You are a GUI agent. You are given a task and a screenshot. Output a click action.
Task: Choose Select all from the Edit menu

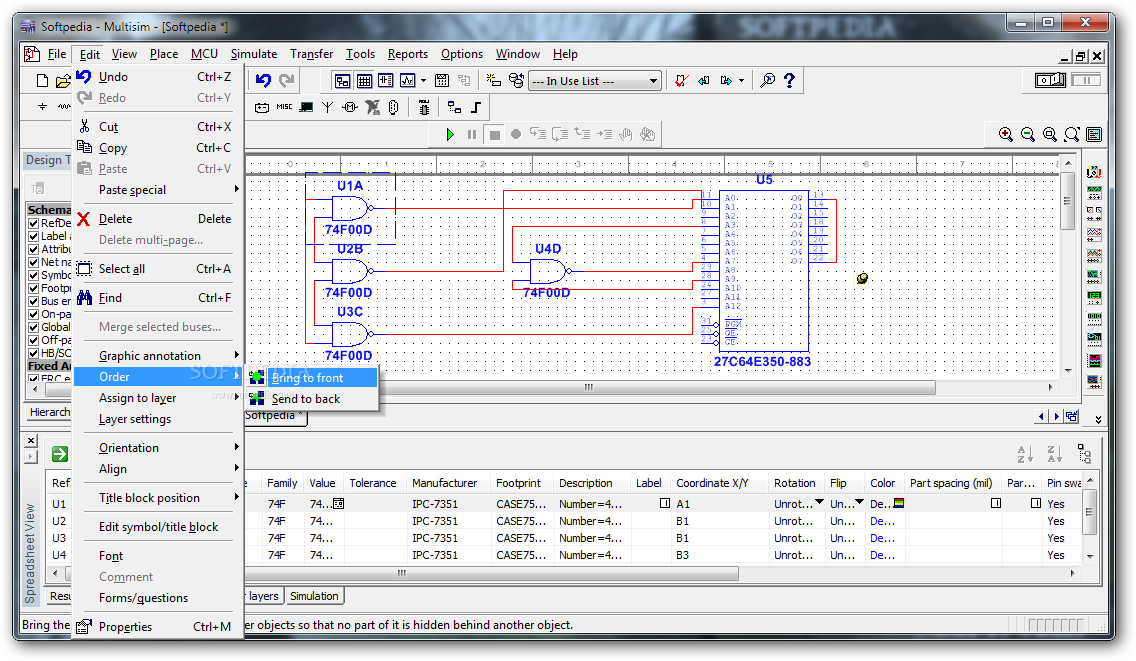(x=158, y=269)
